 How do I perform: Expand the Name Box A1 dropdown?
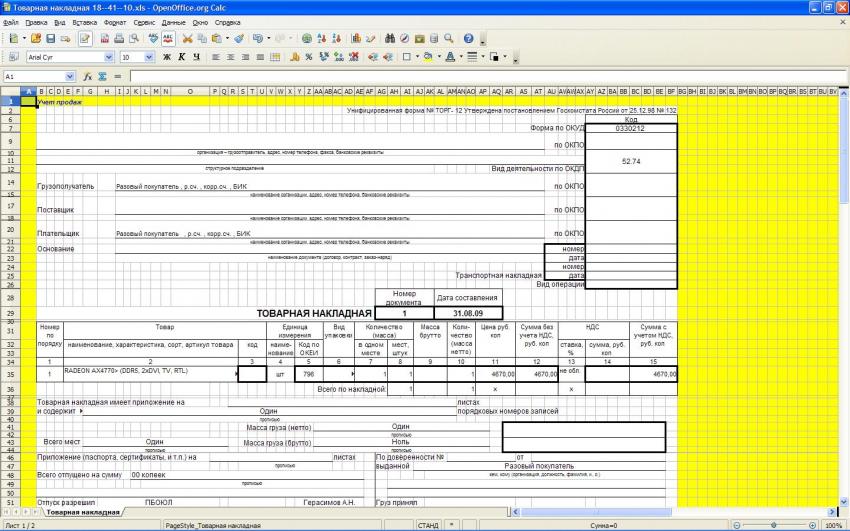click(x=73, y=76)
